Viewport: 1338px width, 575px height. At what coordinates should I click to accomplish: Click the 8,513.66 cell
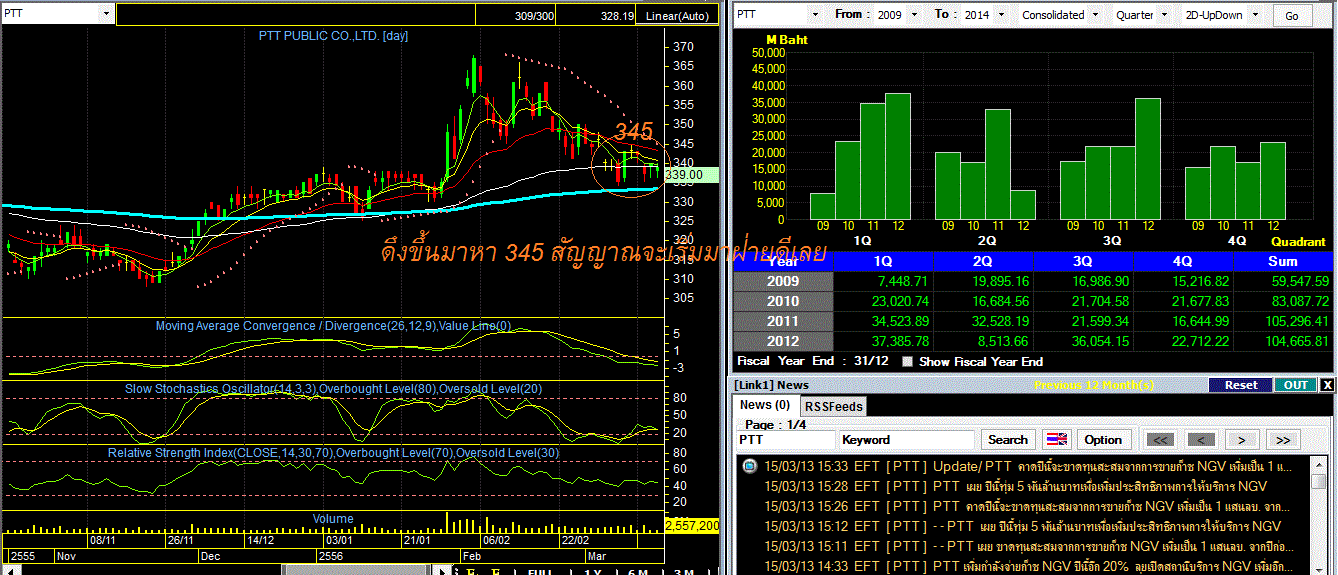pos(983,341)
